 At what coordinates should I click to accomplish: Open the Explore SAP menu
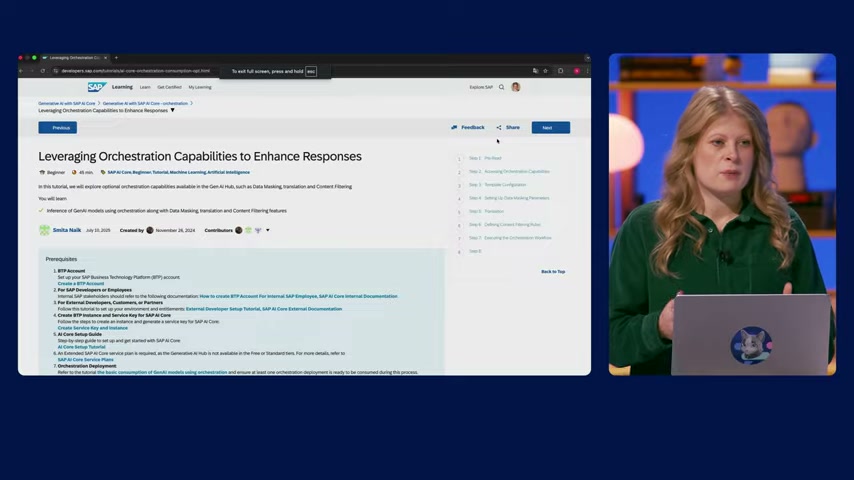[481, 87]
